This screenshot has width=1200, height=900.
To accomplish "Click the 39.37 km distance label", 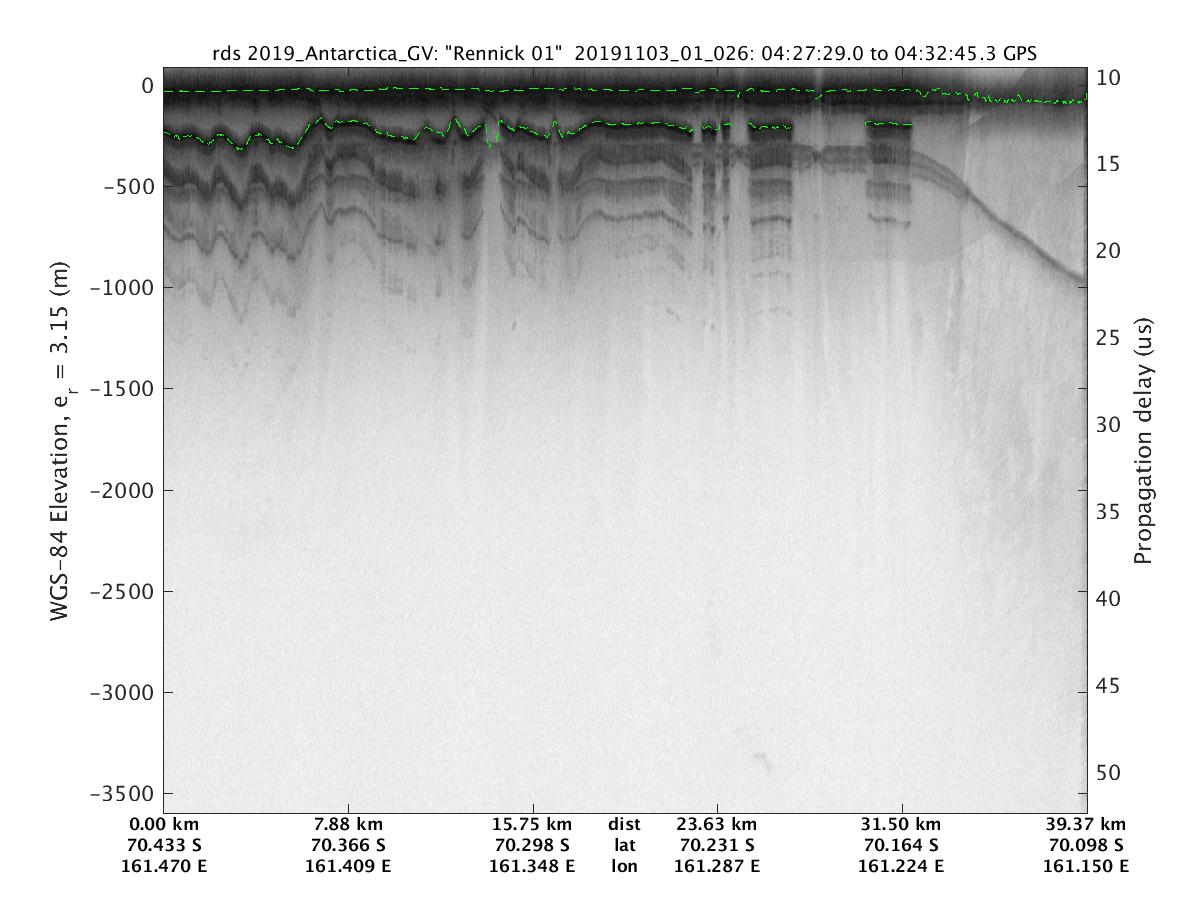I will 1086,825.
